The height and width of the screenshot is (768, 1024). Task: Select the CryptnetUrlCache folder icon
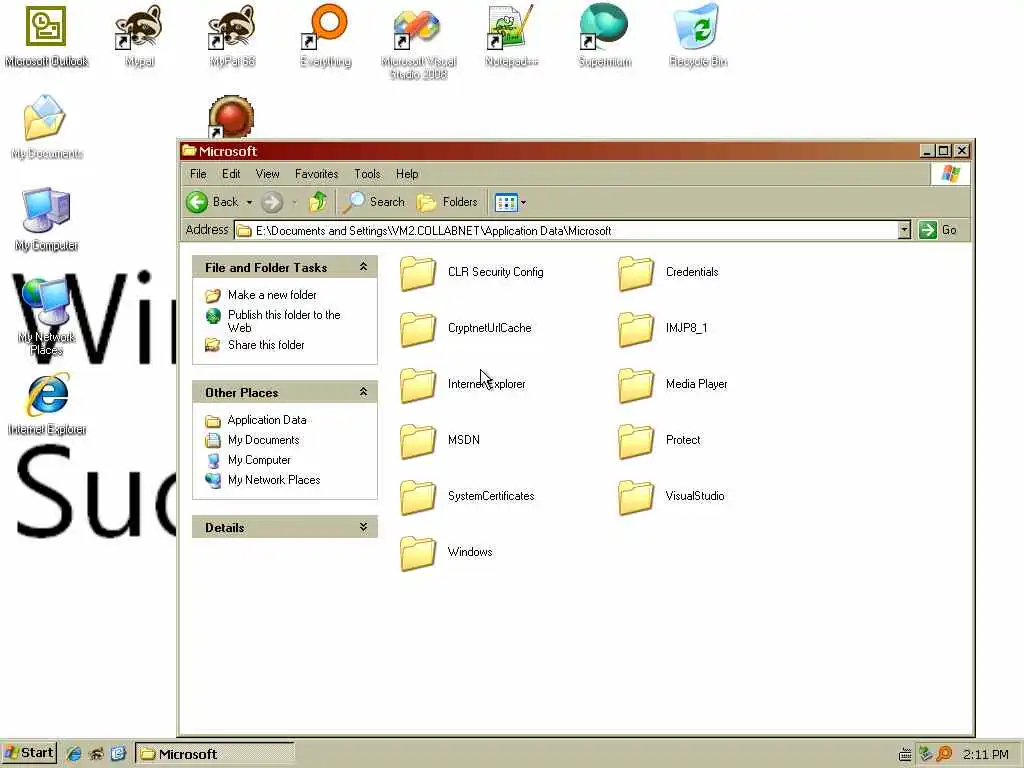click(418, 329)
